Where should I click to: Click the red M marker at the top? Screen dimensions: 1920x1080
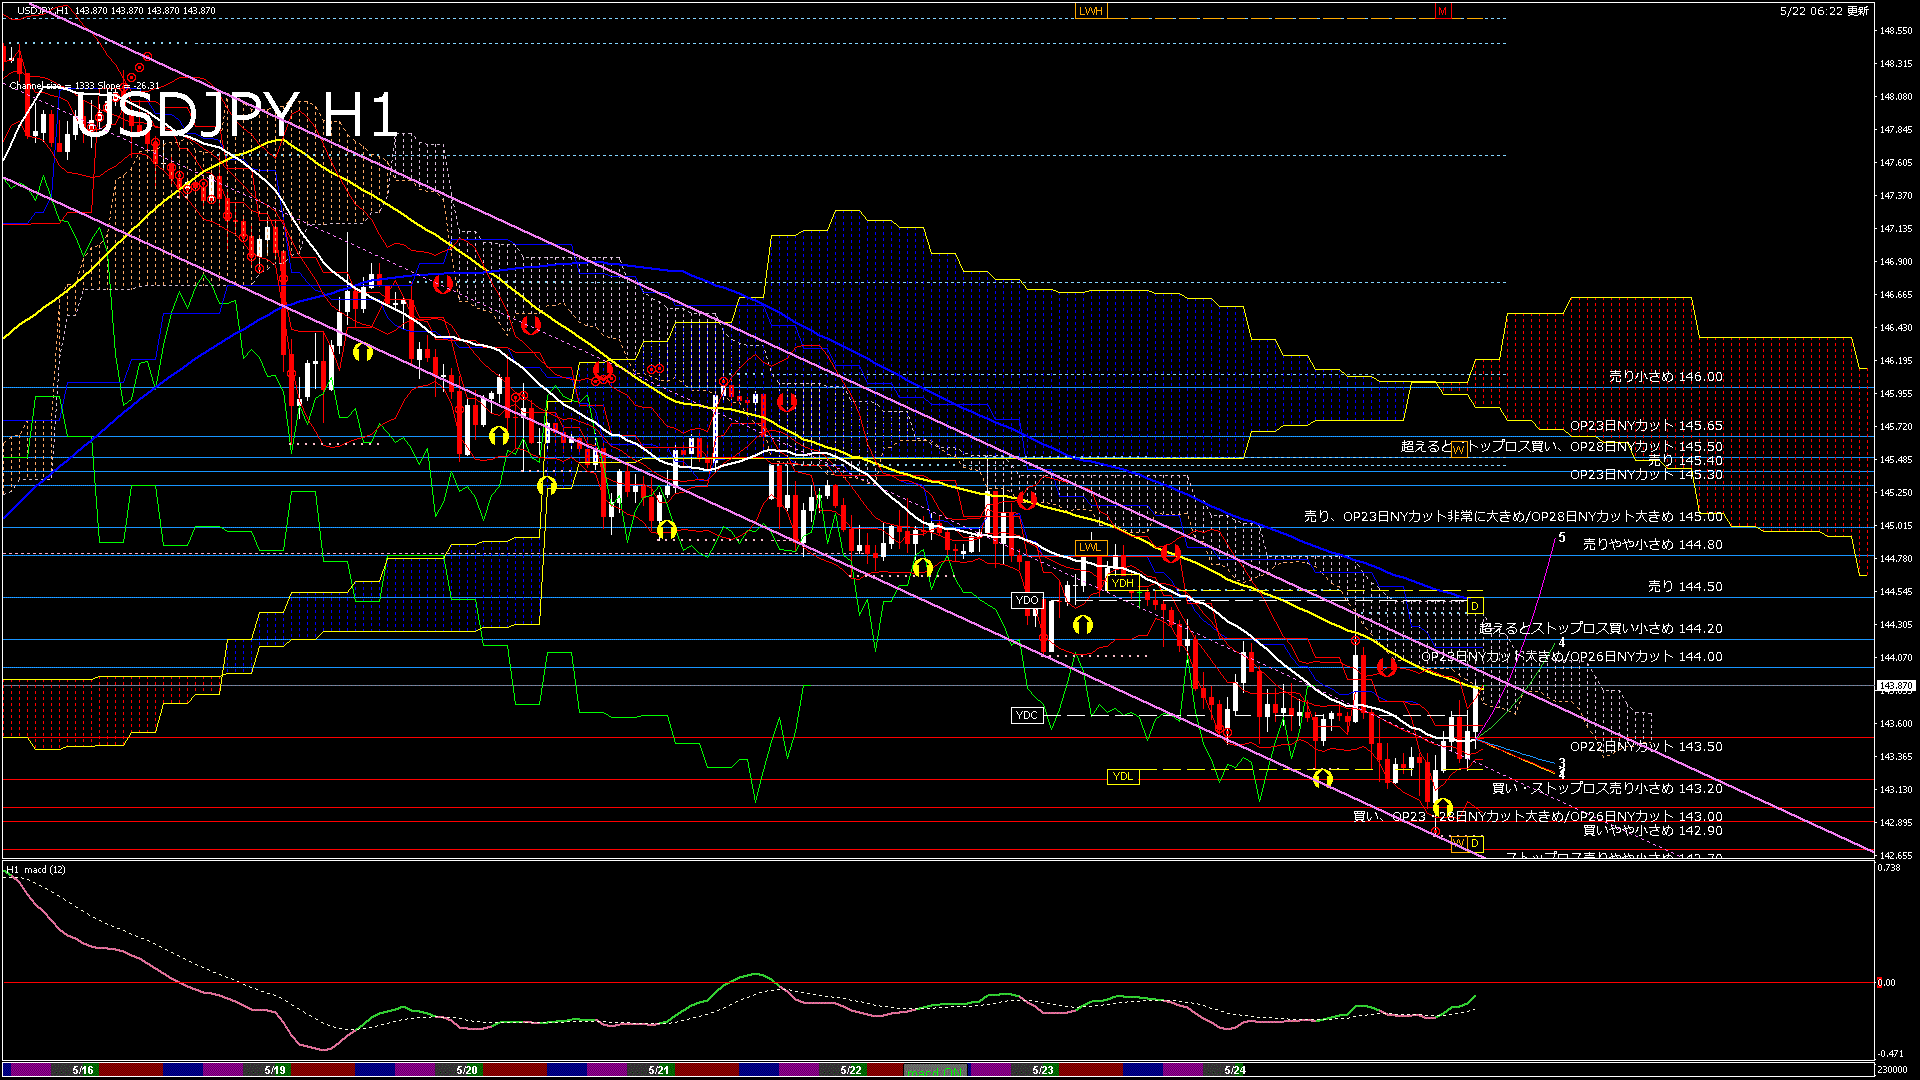click(1442, 11)
